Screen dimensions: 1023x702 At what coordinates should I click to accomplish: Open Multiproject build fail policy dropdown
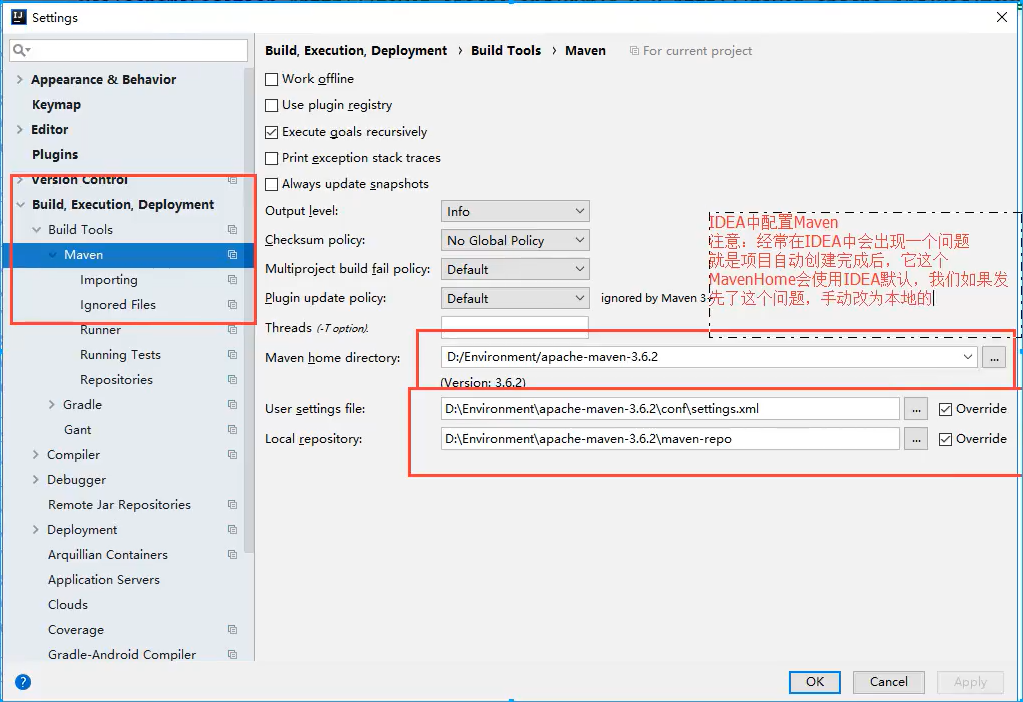point(515,269)
